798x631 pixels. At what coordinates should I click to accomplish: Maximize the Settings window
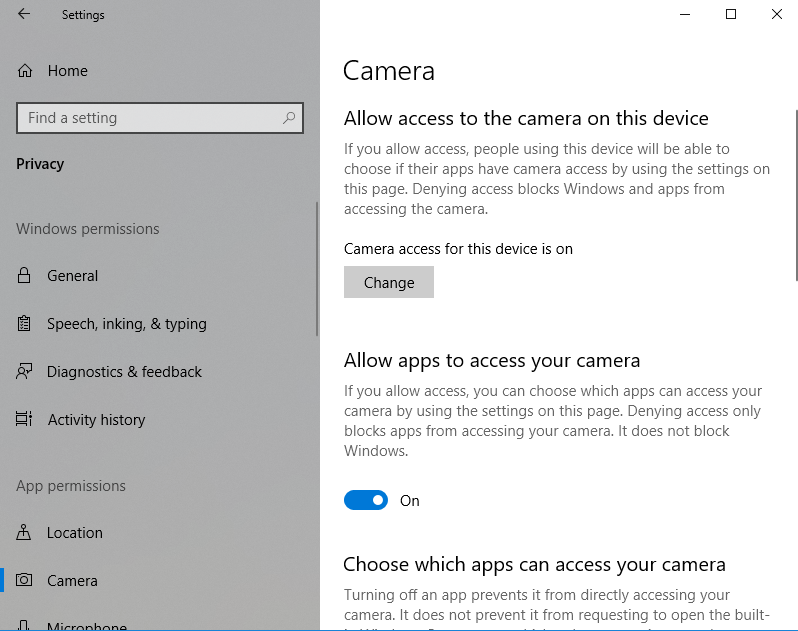[x=731, y=15]
